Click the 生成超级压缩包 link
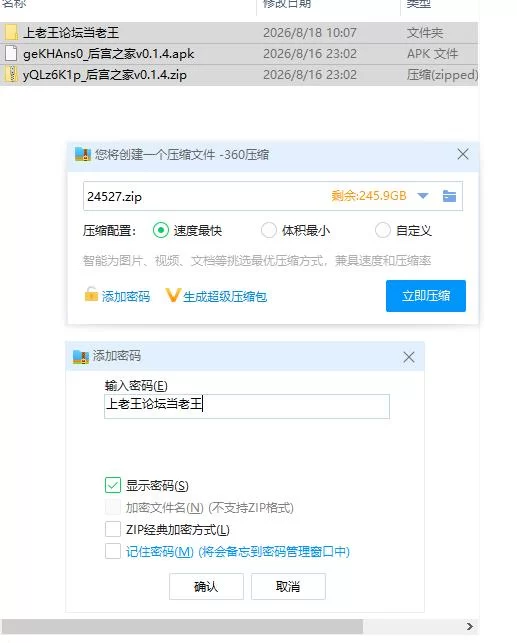Viewport: 517px width, 643px height. [225, 296]
